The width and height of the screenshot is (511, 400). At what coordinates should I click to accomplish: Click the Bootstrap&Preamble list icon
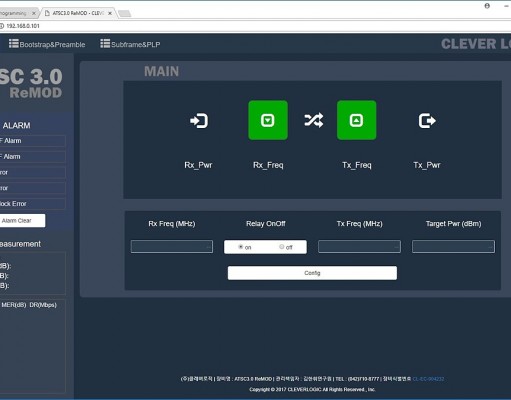tap(14, 44)
